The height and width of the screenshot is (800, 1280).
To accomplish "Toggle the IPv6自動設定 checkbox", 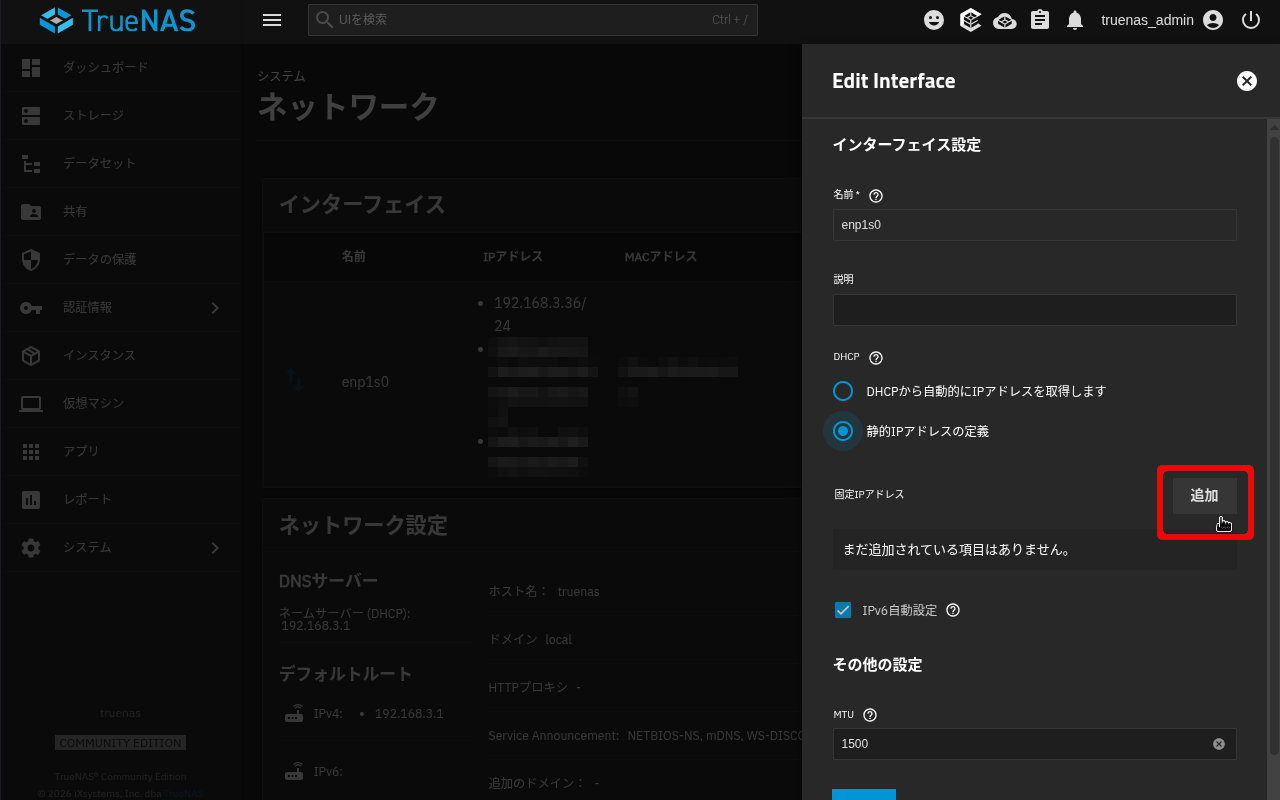I will point(843,610).
